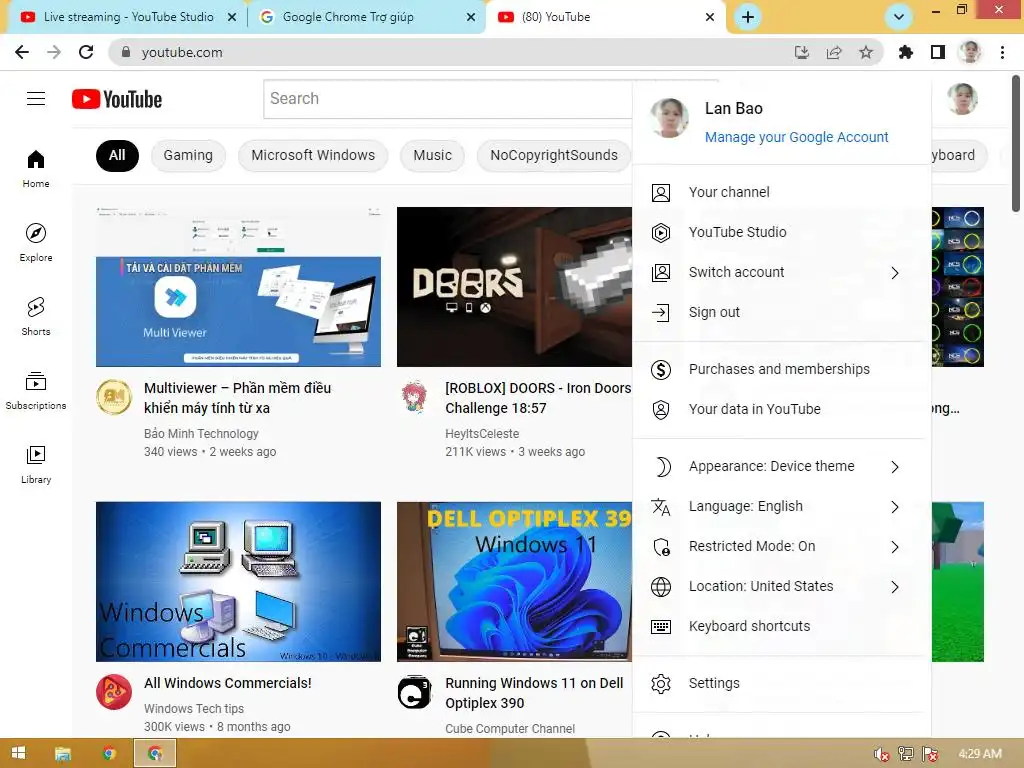Open Subscriptions in the sidebar
Image resolution: width=1024 pixels, height=768 pixels.
[36, 390]
